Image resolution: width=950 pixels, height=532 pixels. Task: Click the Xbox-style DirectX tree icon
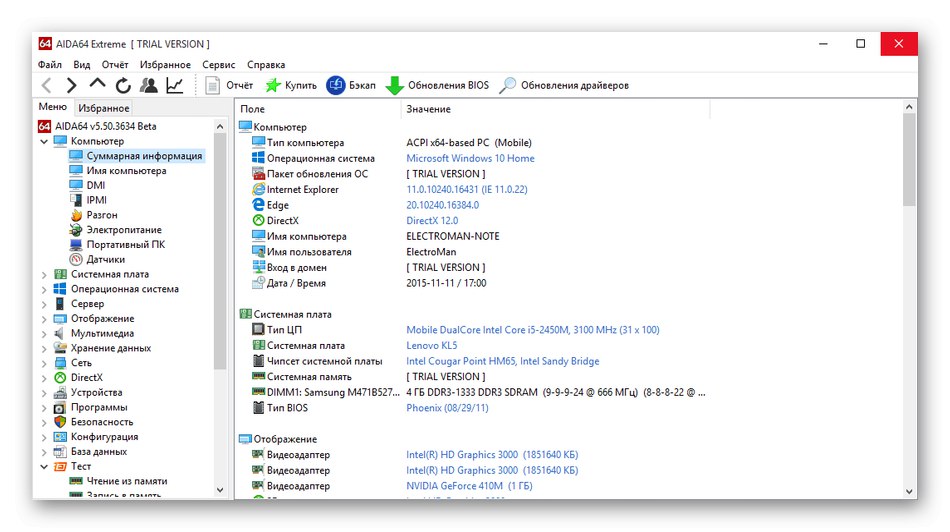click(60, 377)
